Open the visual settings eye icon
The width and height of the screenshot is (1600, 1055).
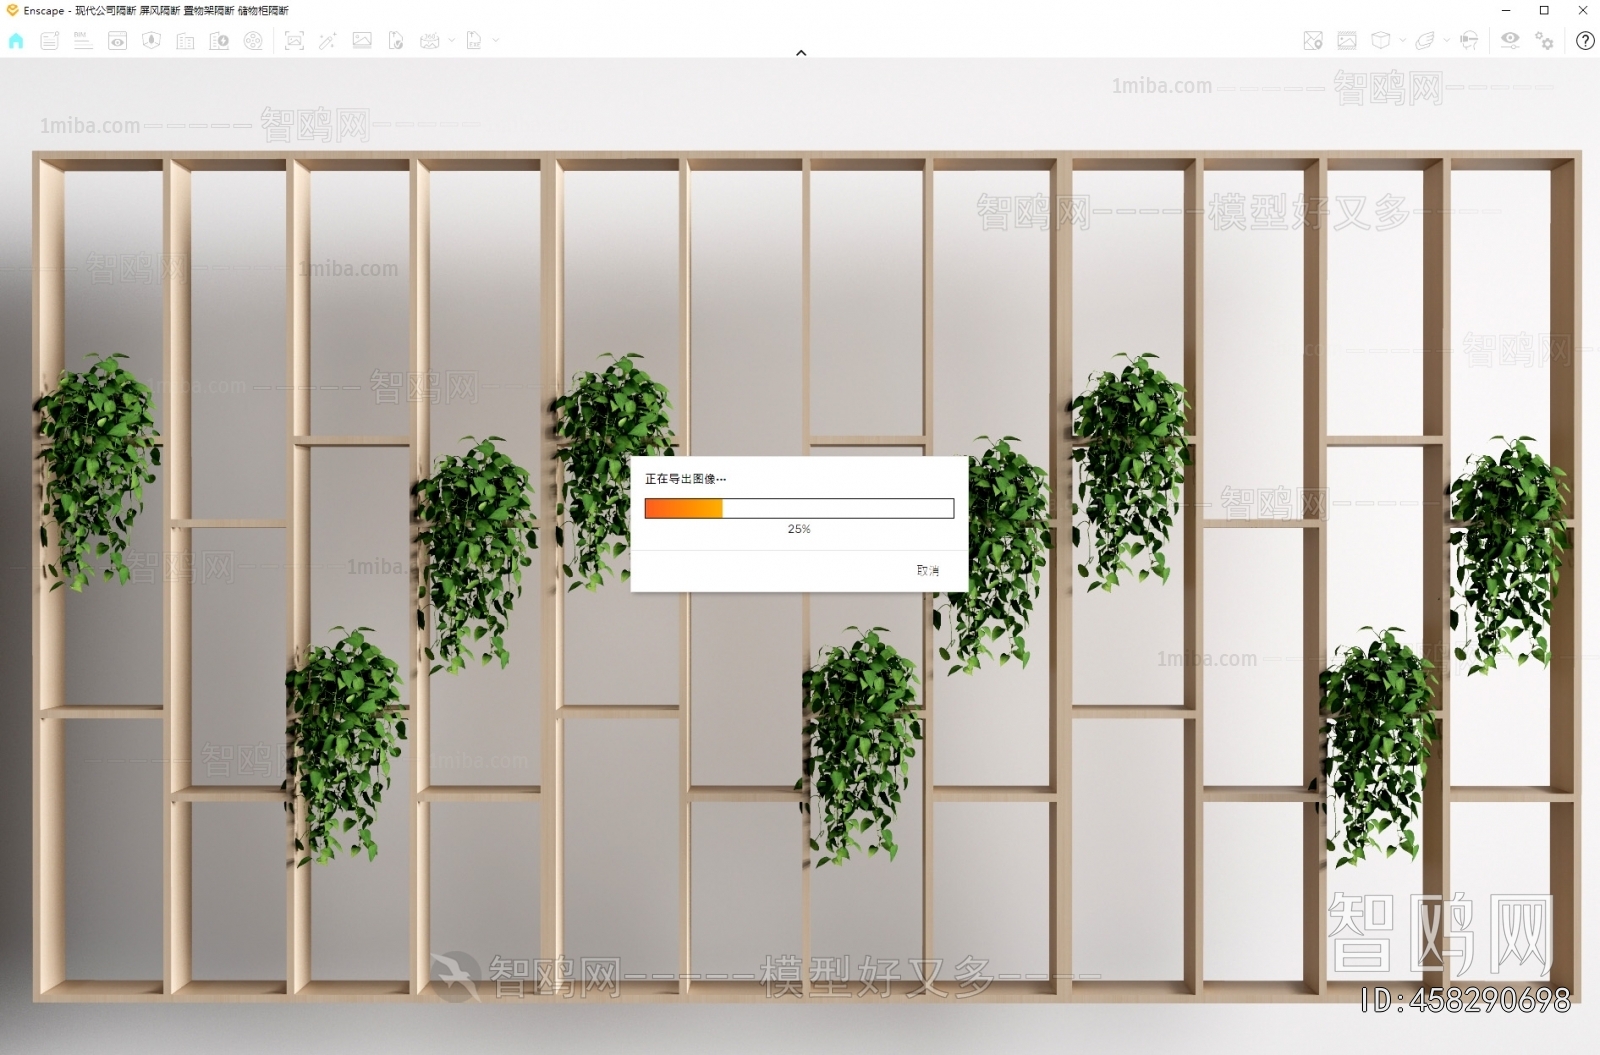1510,41
